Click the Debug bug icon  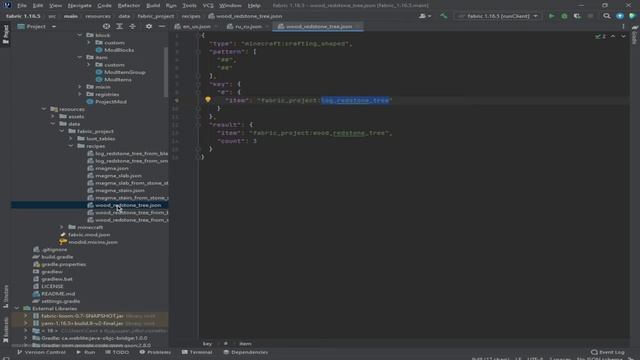pyautogui.click(x=564, y=16)
